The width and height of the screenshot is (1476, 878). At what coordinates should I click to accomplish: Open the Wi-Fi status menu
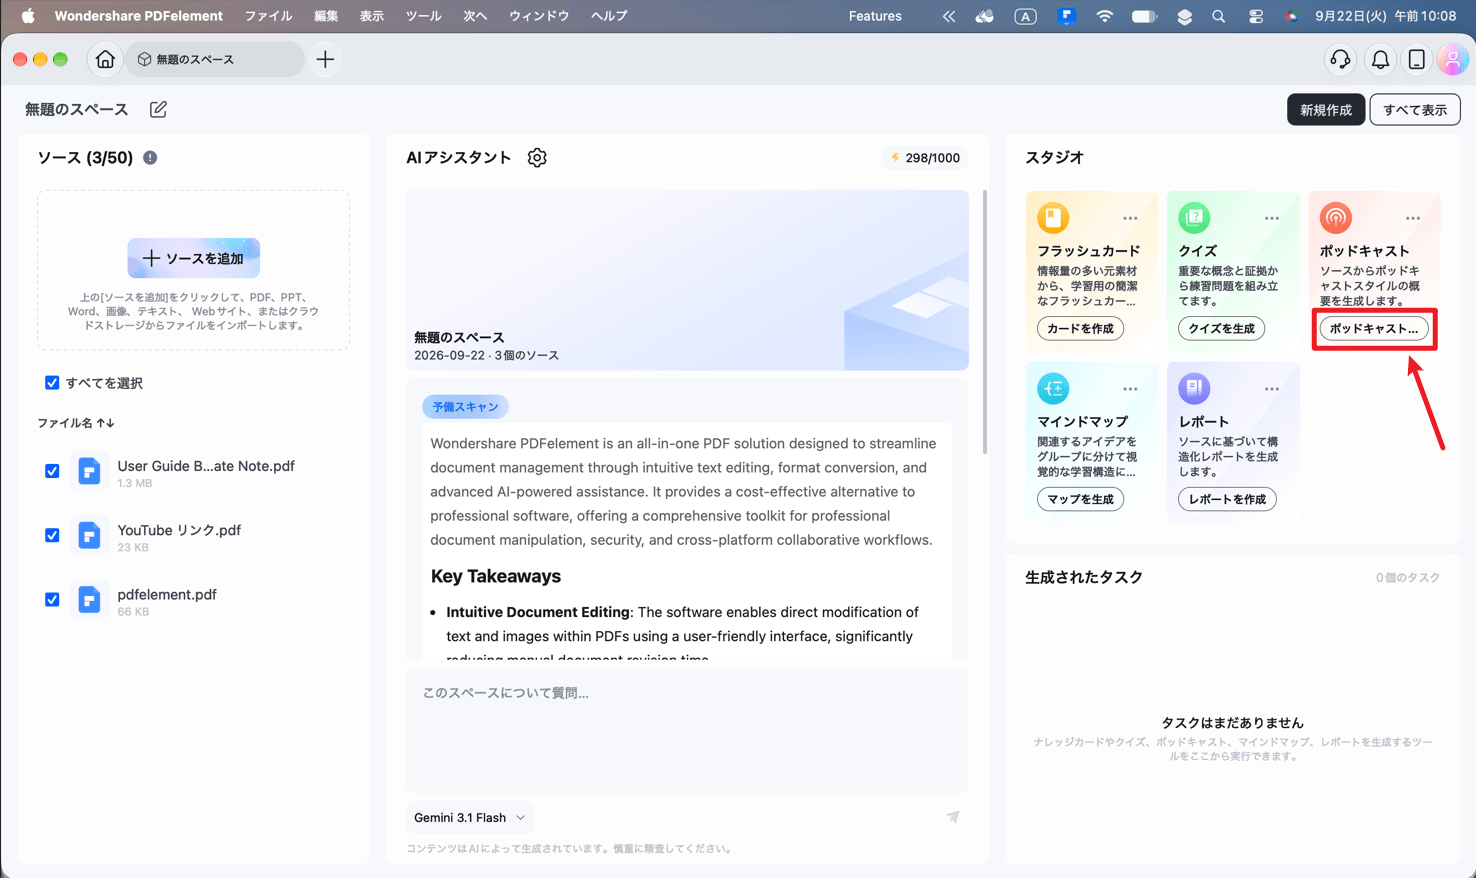[1104, 16]
